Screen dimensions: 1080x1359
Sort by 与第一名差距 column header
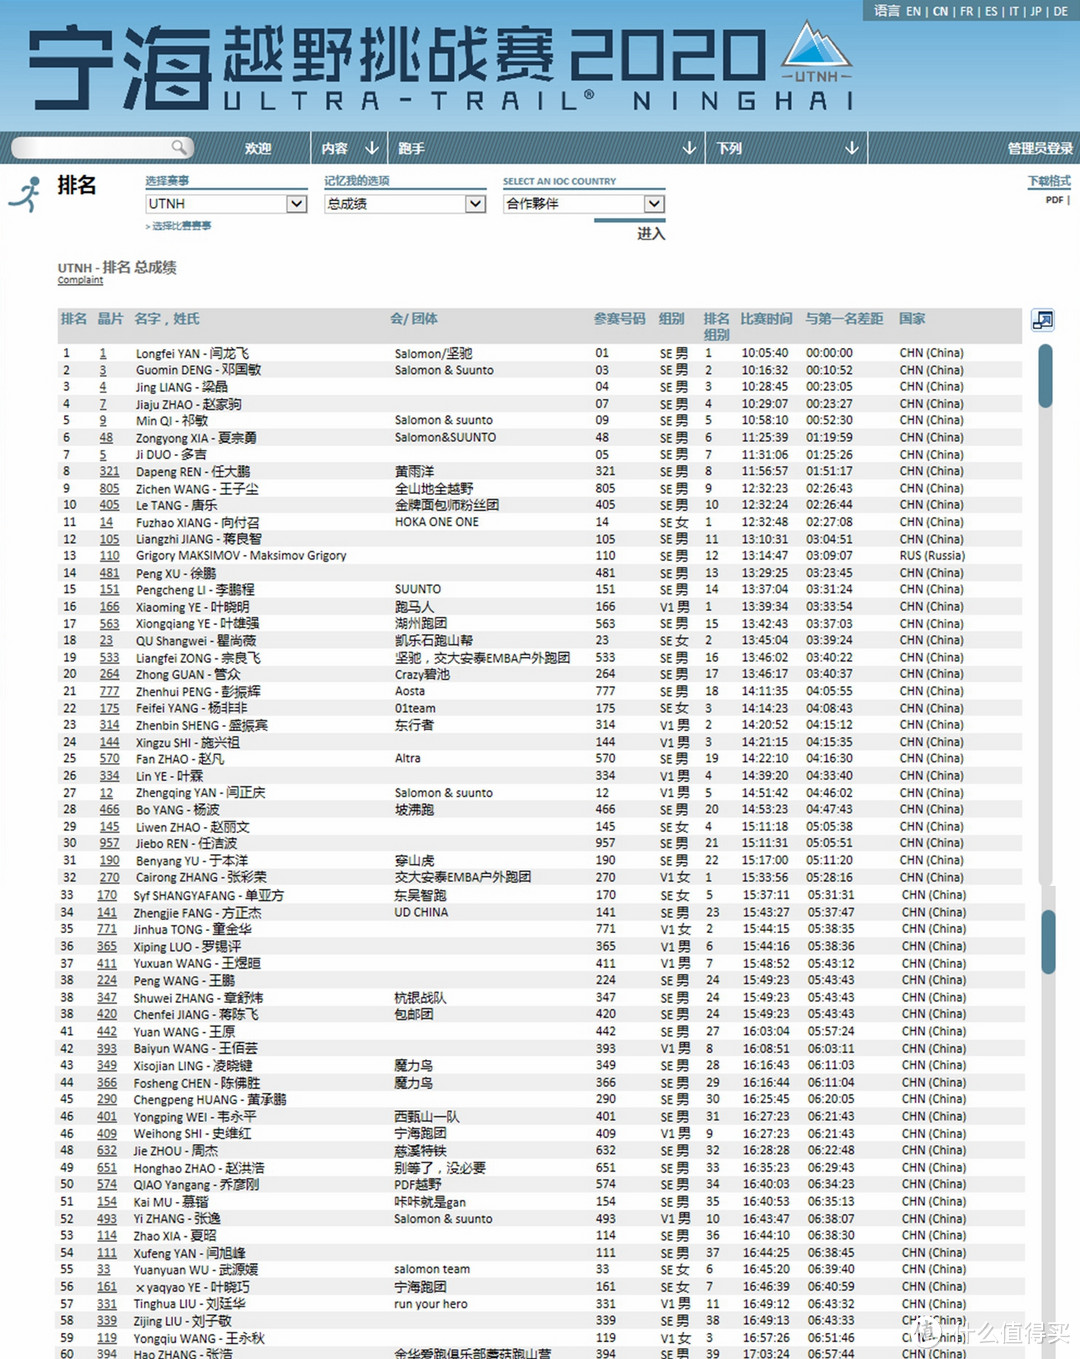point(844,319)
